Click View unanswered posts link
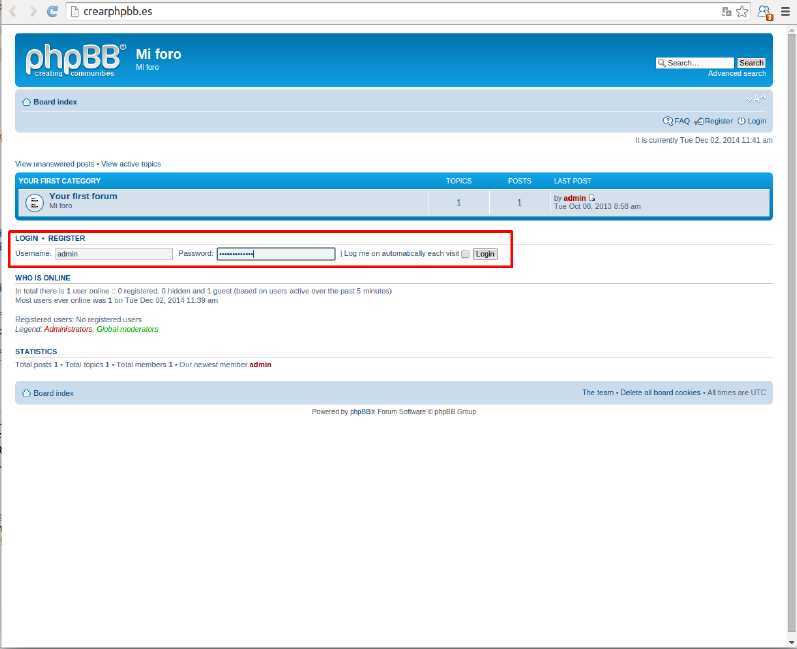The height and width of the screenshot is (649, 797). [x=55, y=164]
